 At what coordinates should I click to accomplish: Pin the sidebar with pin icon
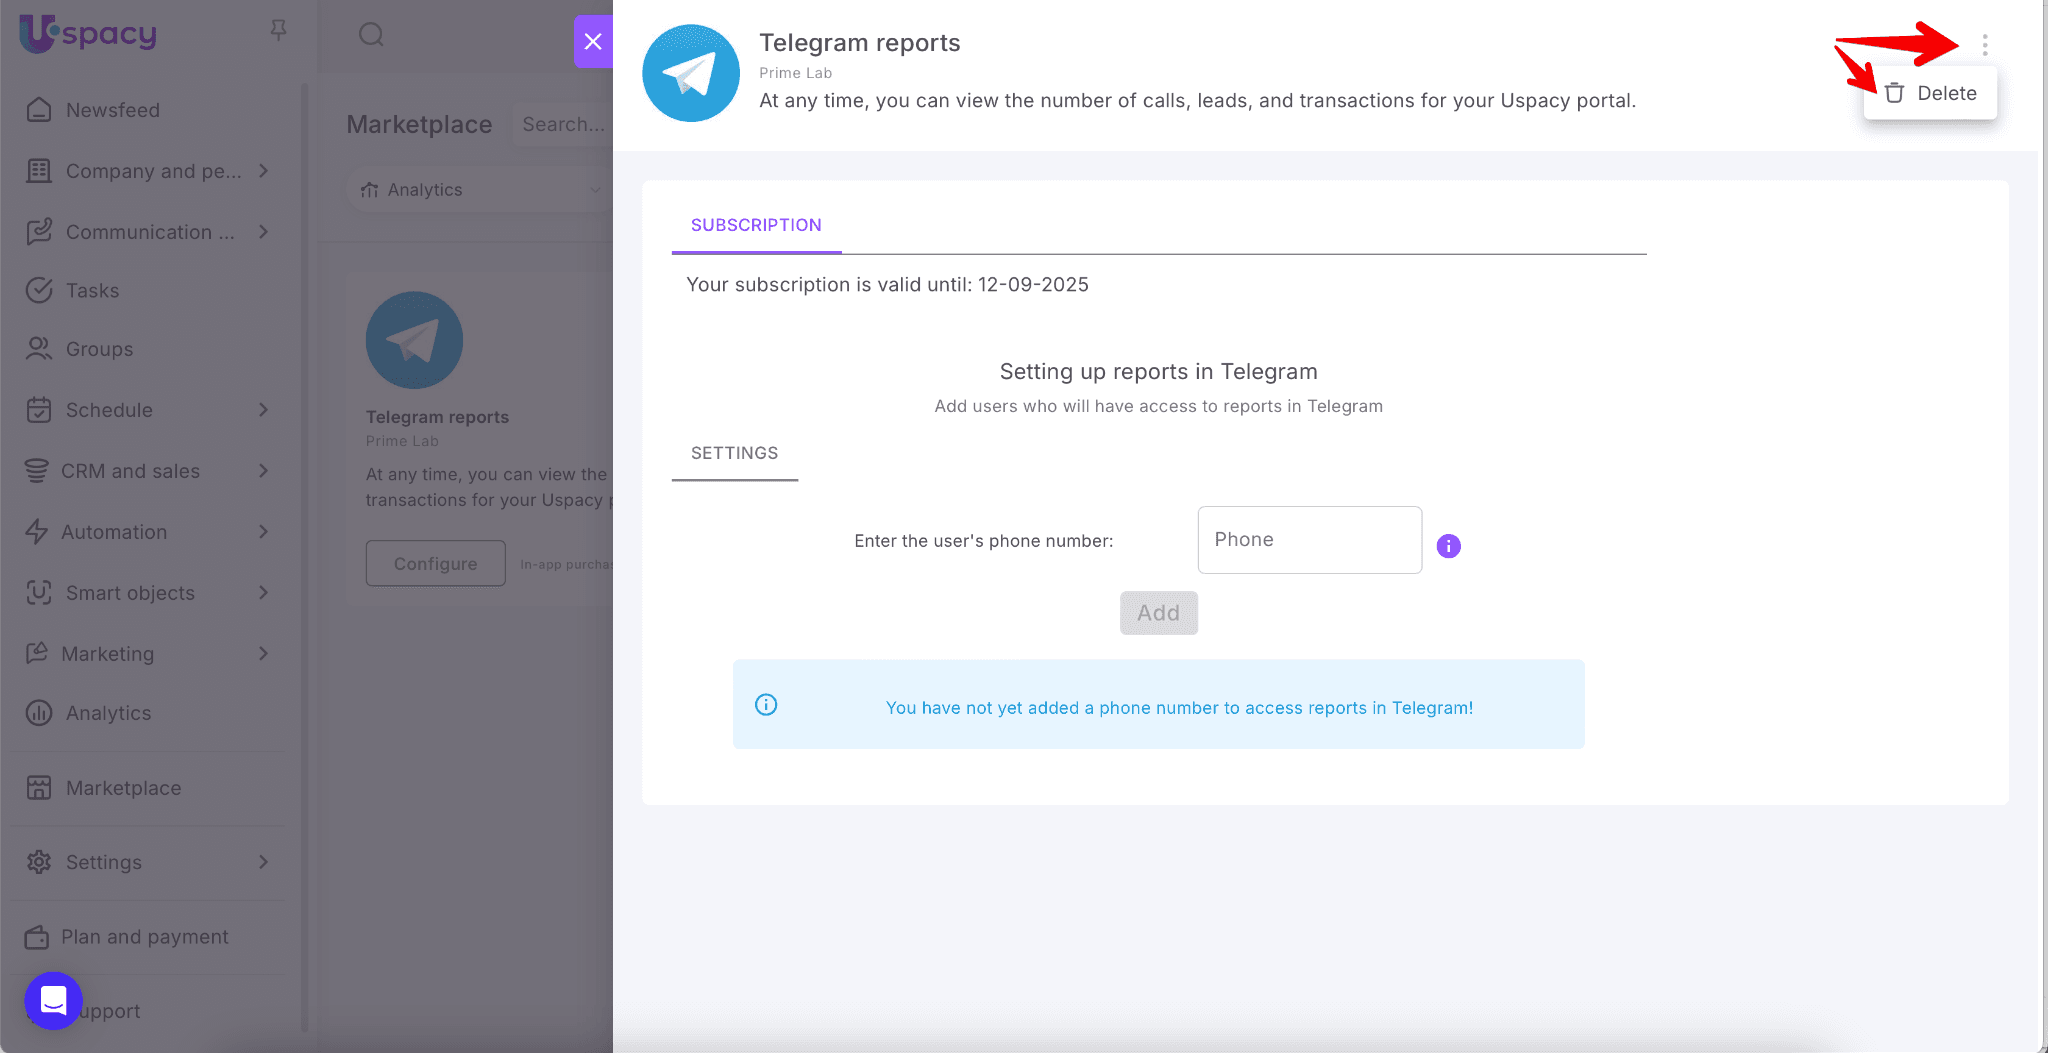tap(278, 31)
